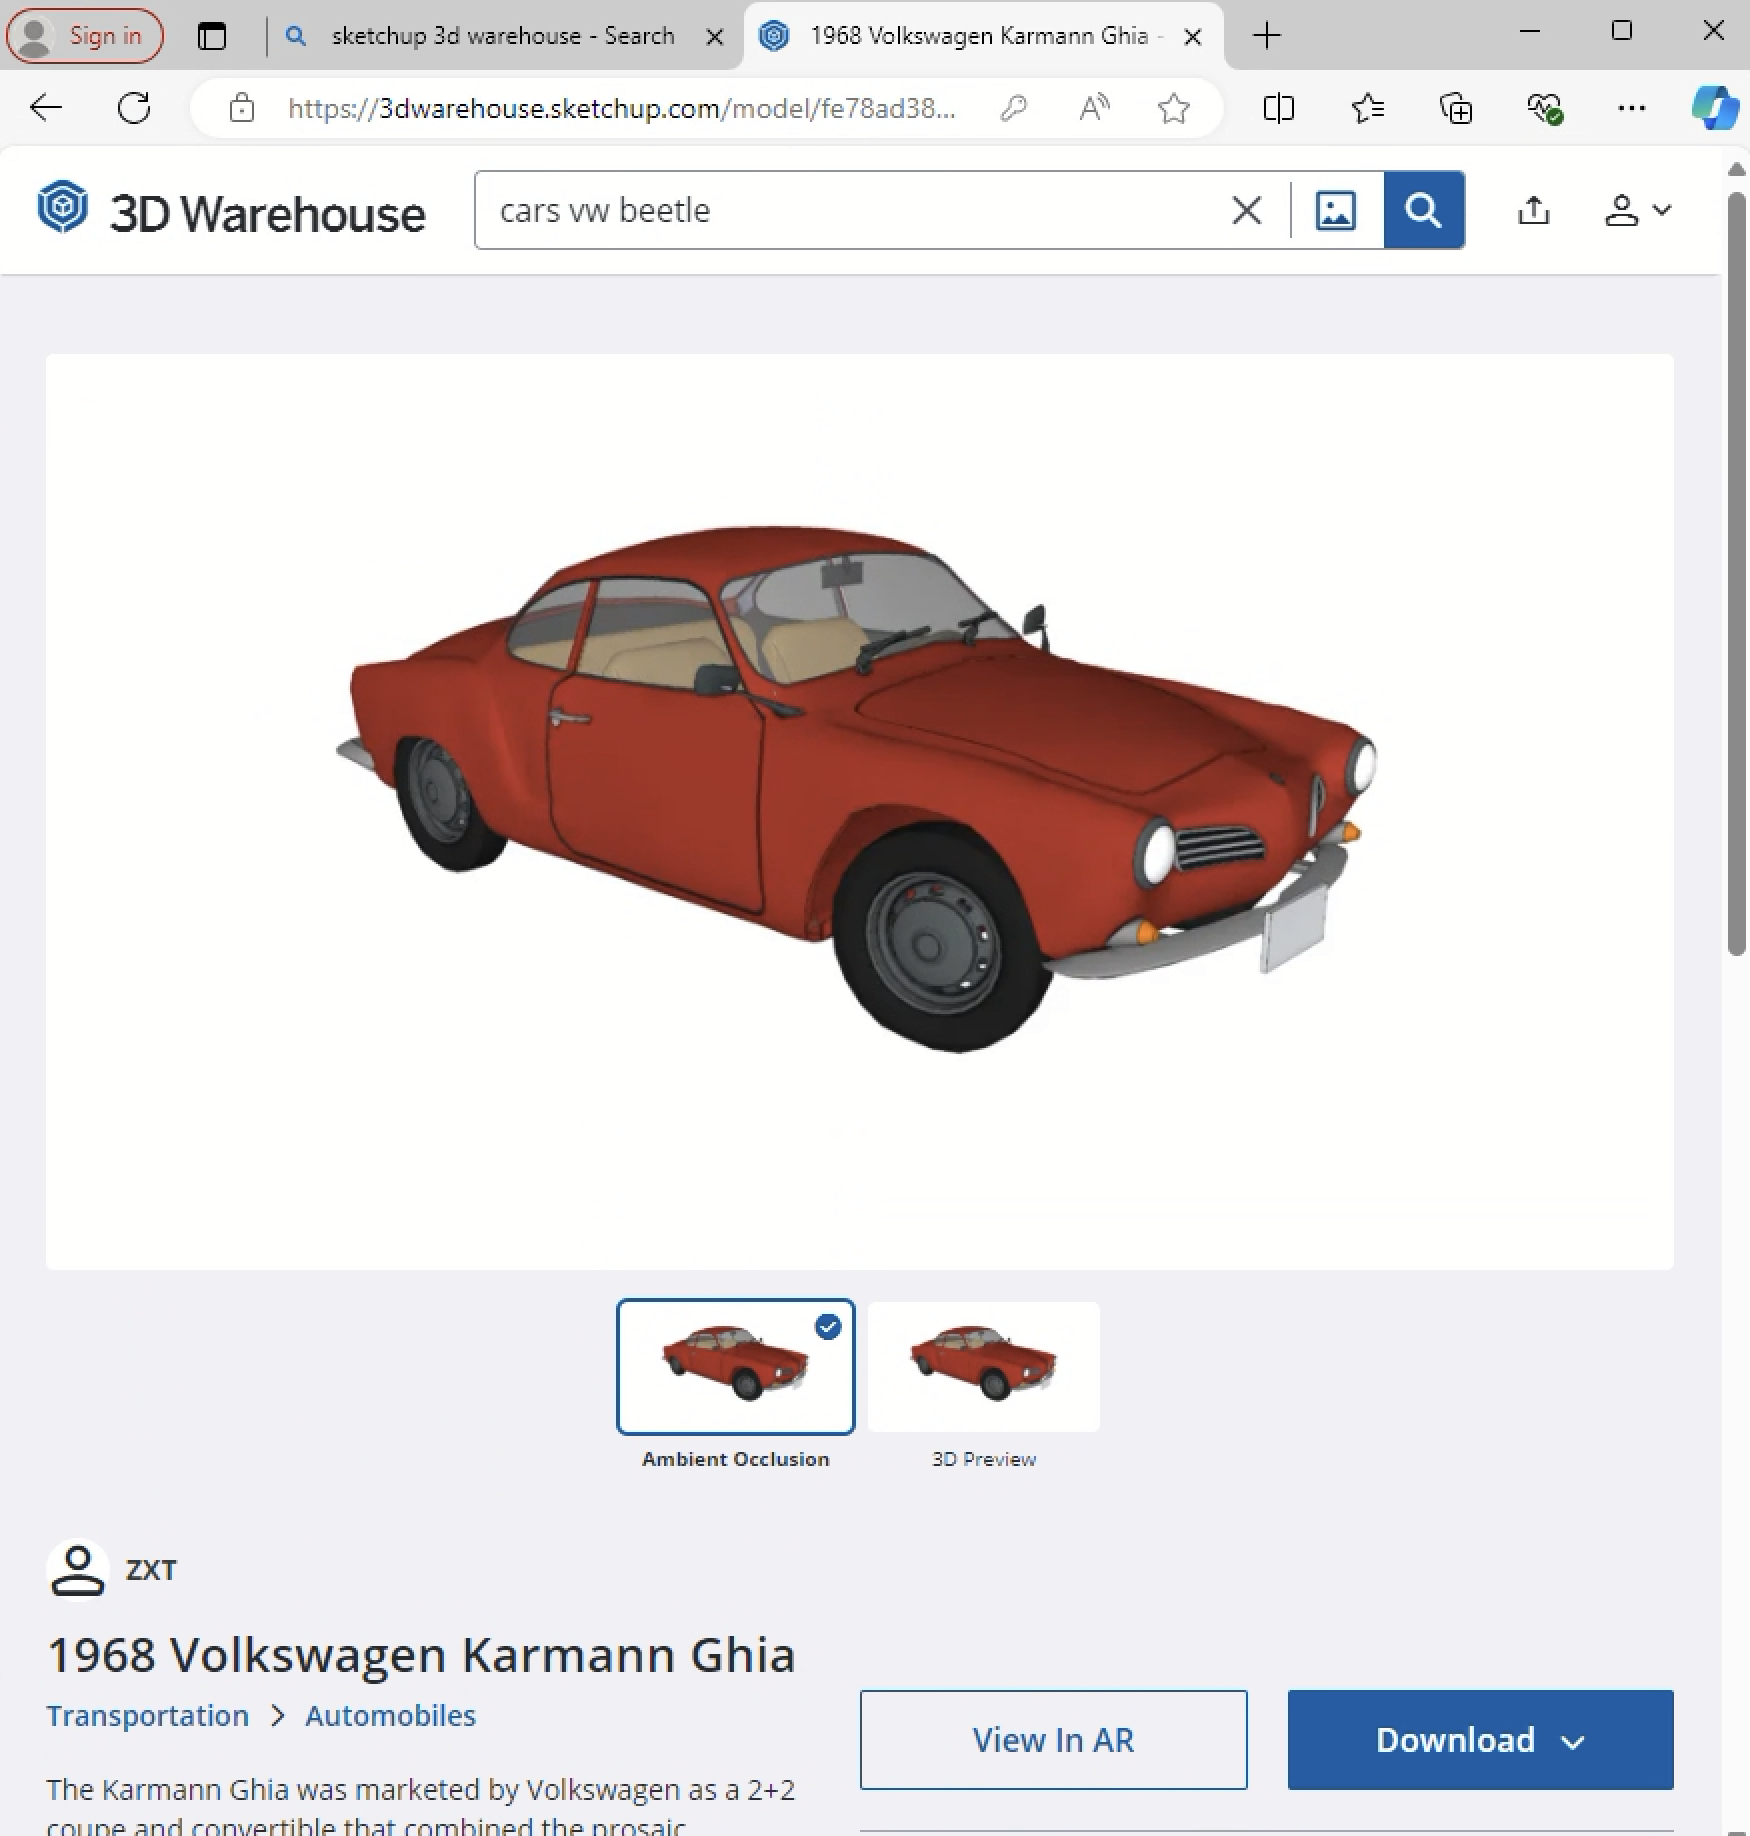This screenshot has width=1750, height=1836.
Task: Click the 3D Warehouse logo
Action: tap(231, 211)
